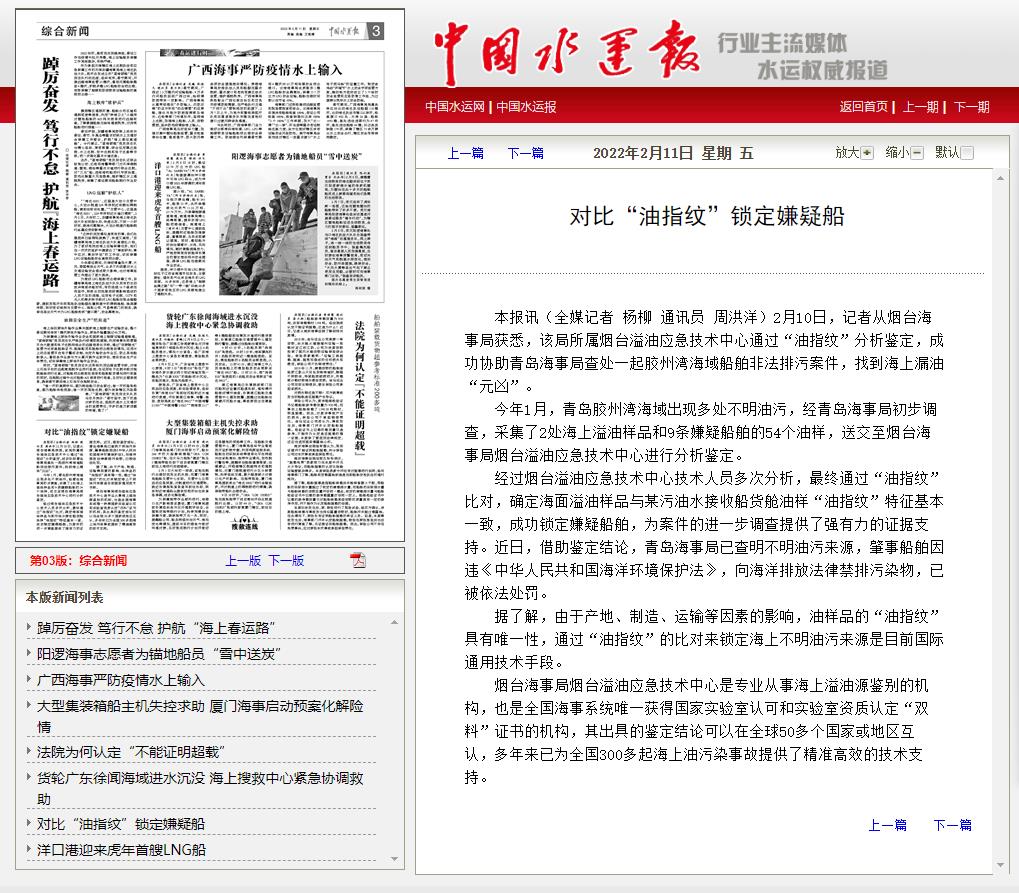Open 中国水运报 link
Screen dimensions: 1019x893
(526, 107)
